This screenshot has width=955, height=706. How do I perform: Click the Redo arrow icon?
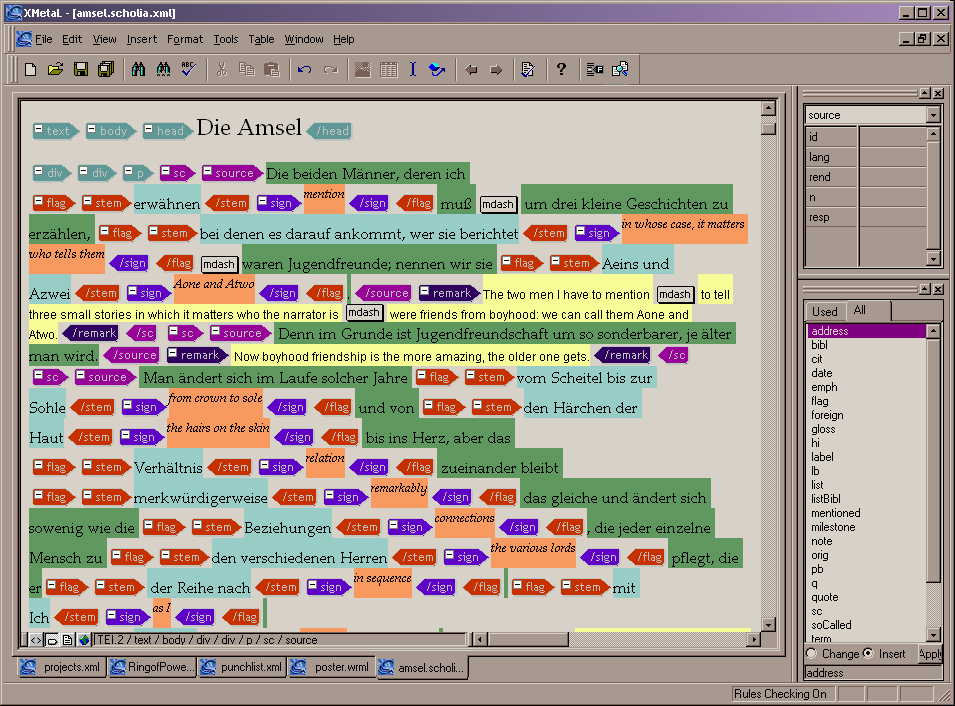tap(330, 69)
